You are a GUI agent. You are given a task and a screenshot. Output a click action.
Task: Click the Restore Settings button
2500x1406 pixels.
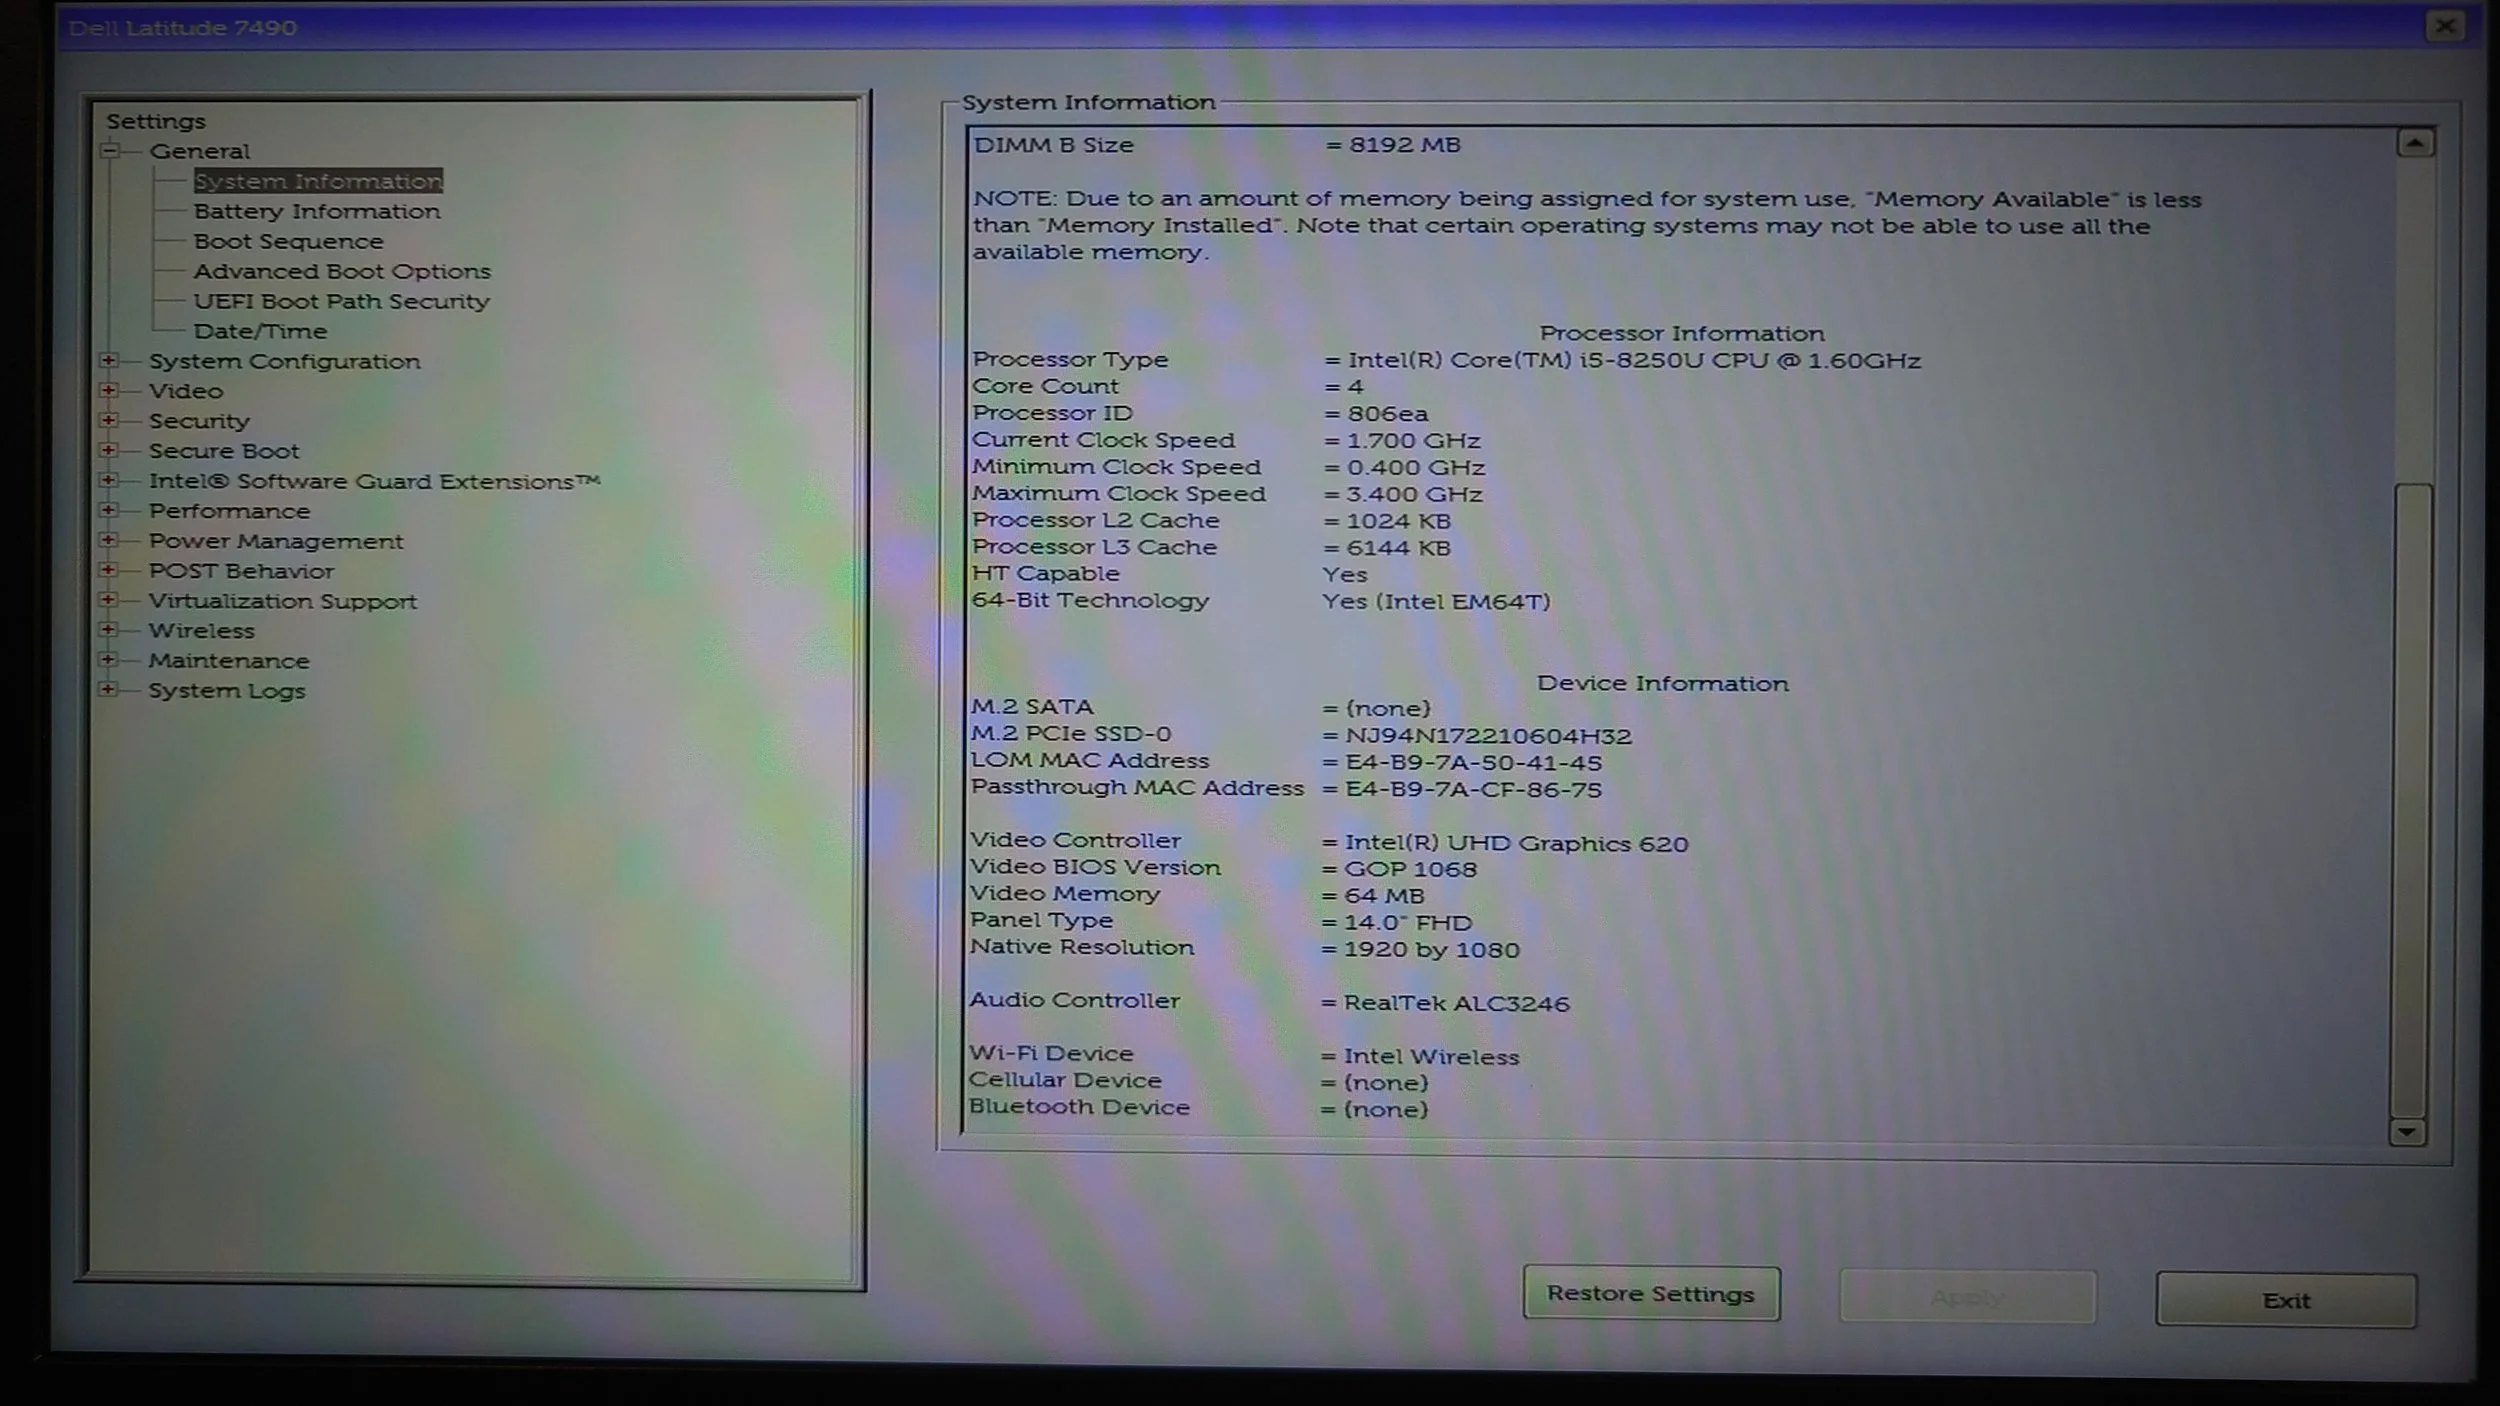[x=1650, y=1294]
